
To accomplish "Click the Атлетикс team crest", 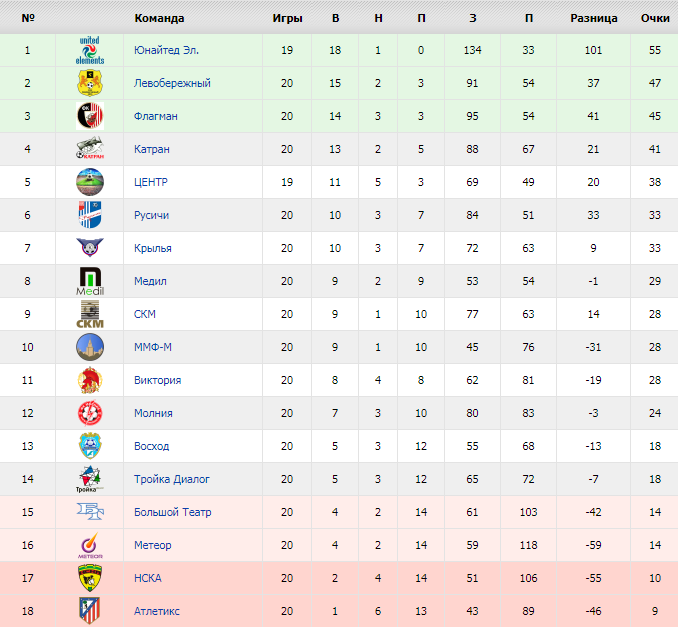I will point(90,611).
